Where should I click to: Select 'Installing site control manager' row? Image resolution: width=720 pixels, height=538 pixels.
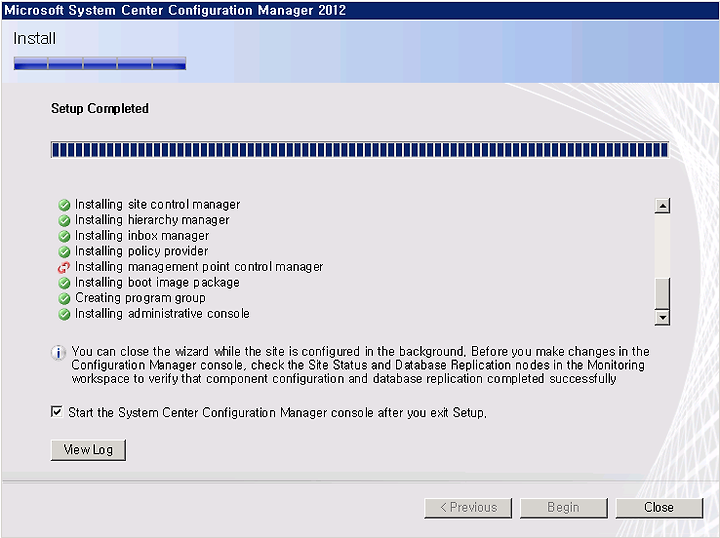(149, 205)
